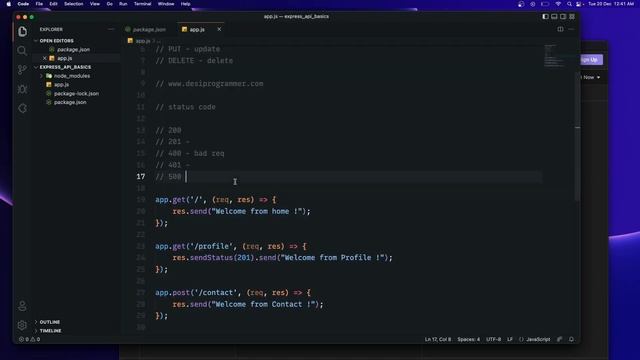Open the Selection menu
Screen dimensions: 640x360
click(73, 4)
